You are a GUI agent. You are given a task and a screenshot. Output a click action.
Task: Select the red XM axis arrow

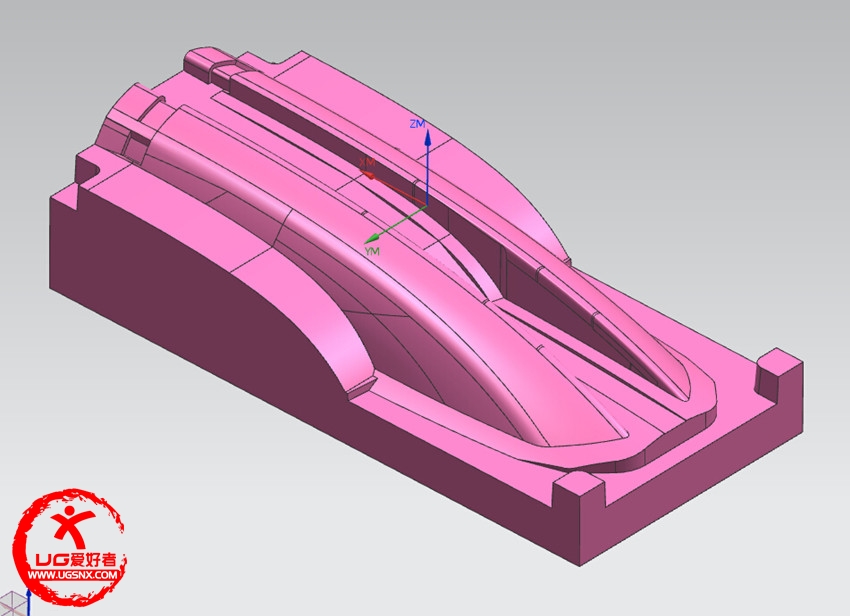(393, 189)
